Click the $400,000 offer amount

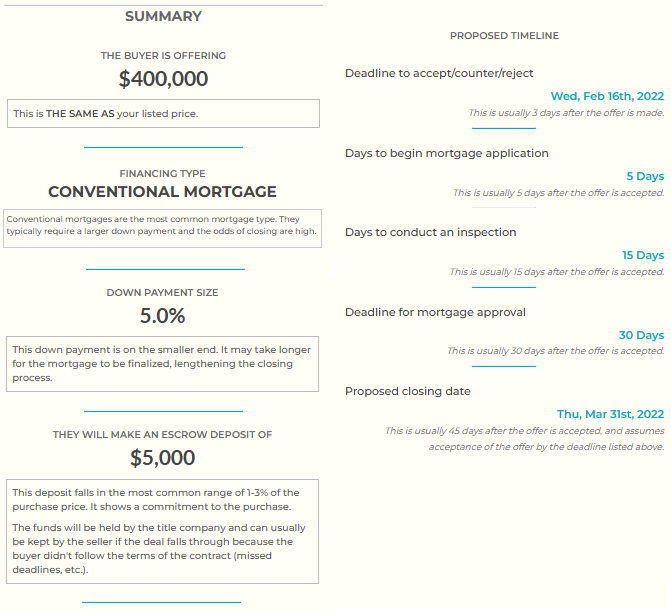point(163,79)
